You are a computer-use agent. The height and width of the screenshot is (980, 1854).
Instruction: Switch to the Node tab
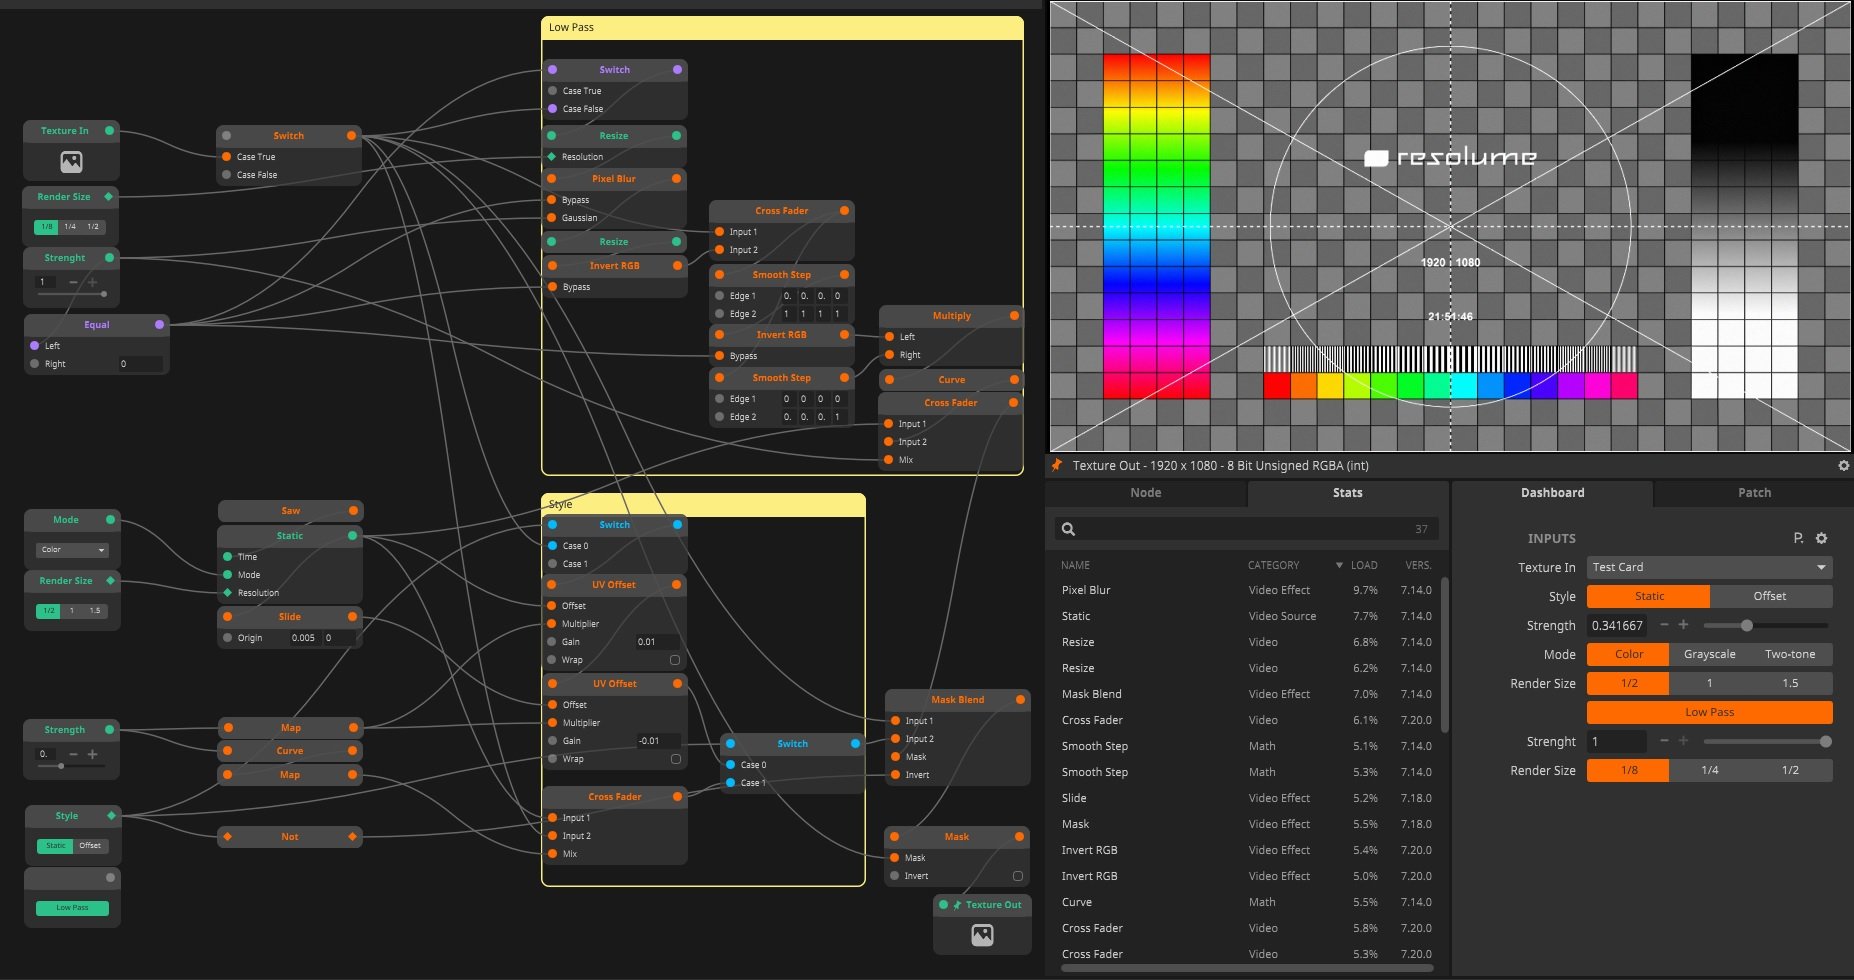[1145, 493]
